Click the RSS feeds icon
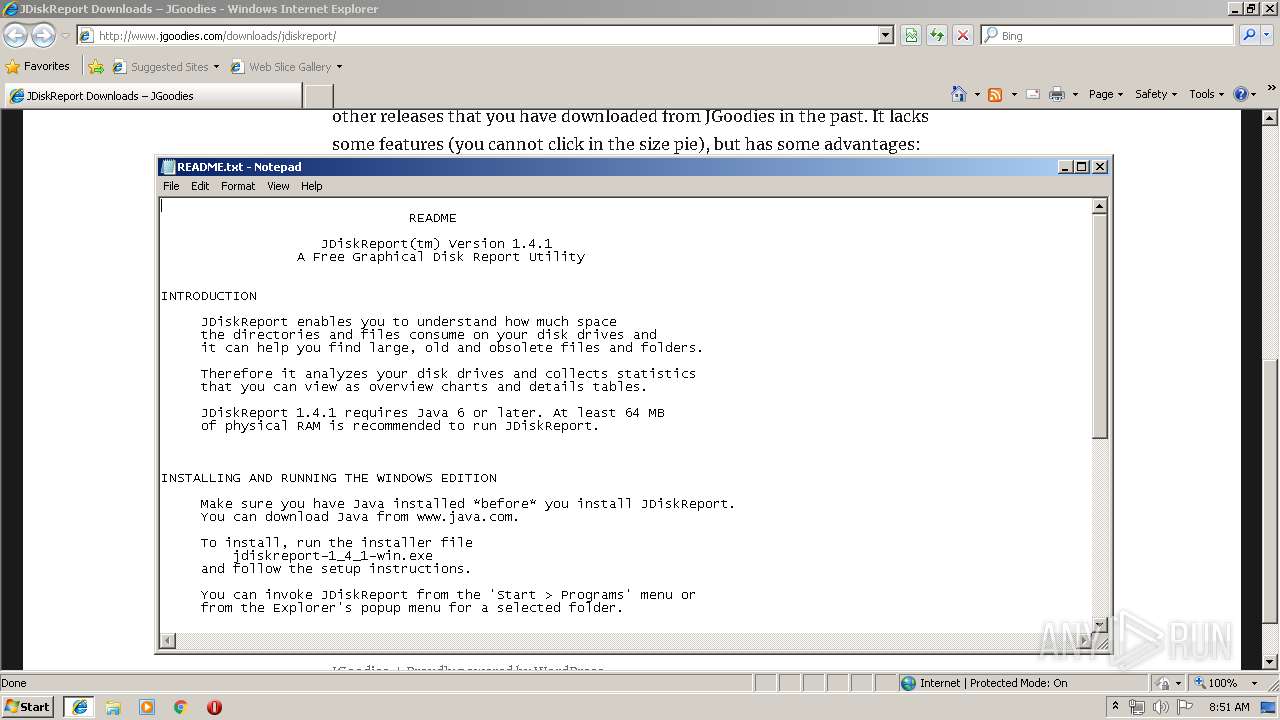This screenshot has height=720, width=1280. point(995,94)
